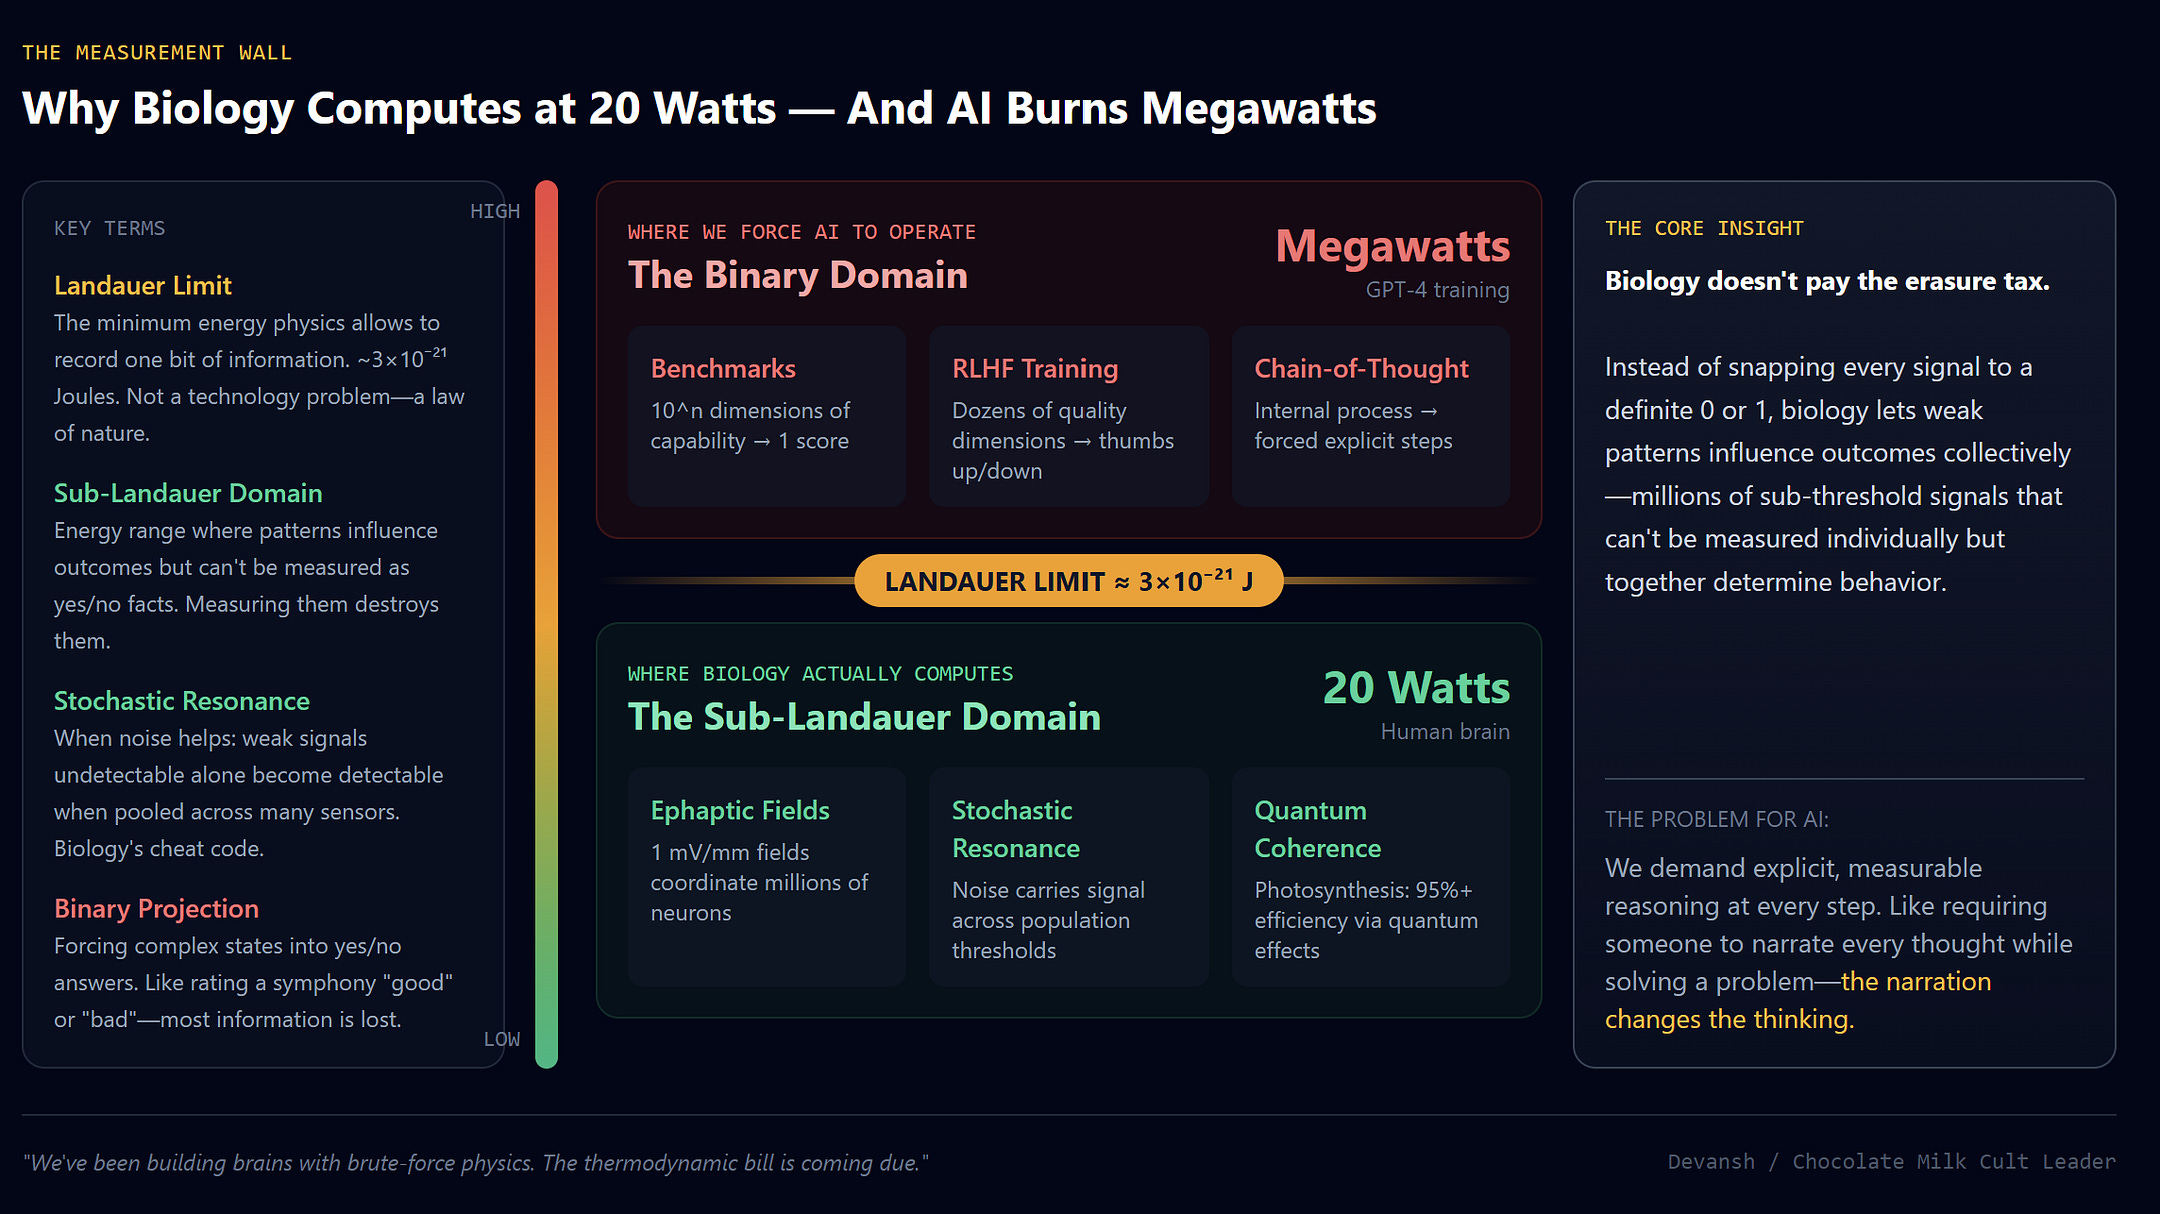Click the Landauer Limit orange pill label
The height and width of the screenshot is (1214, 2160).
1068,581
